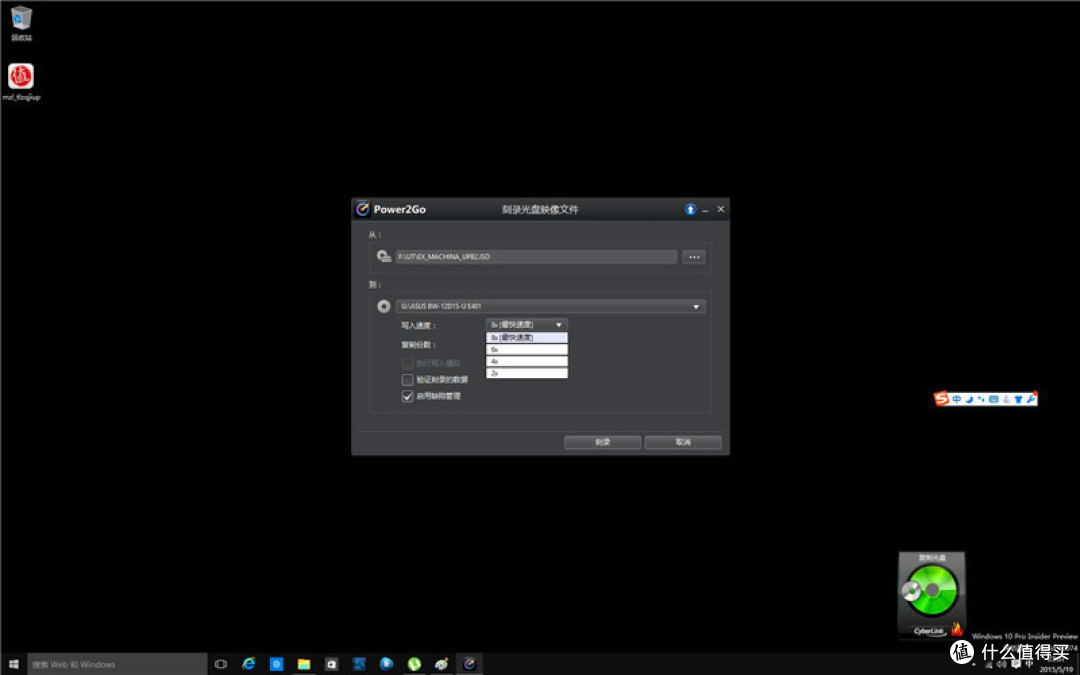Screen dimensions: 1080x675
Task: Minimize the Power2Go dialog
Action: pyautogui.click(x=705, y=210)
